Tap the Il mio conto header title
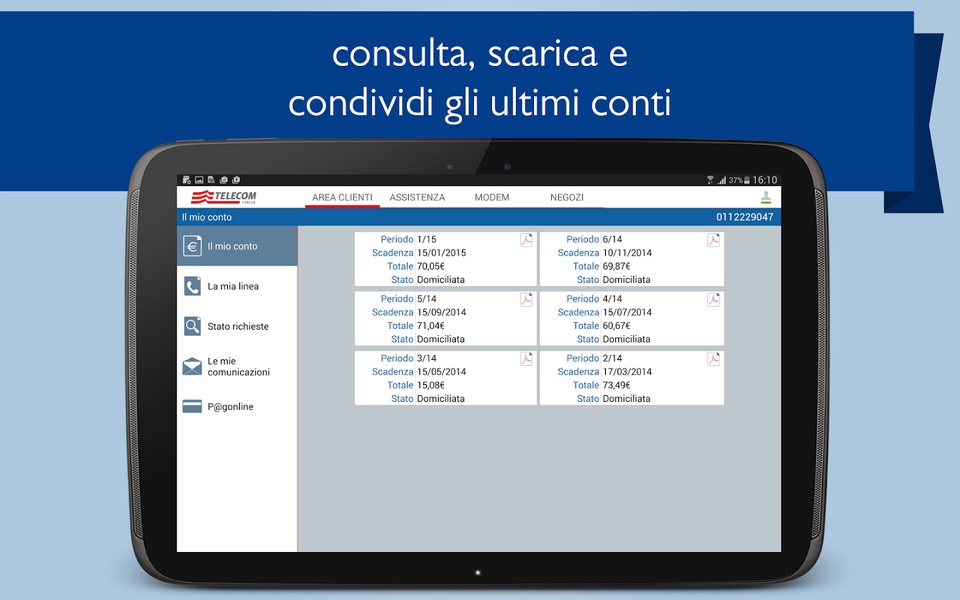This screenshot has width=960, height=600. [x=206, y=217]
